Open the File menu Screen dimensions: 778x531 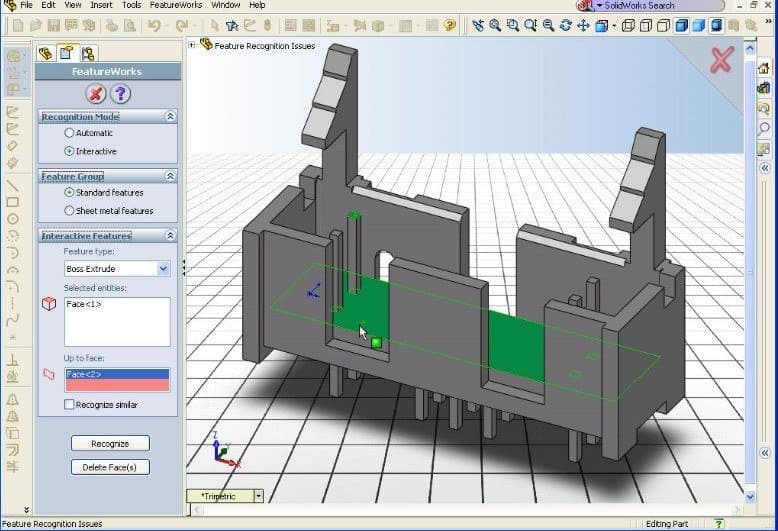[26, 5]
